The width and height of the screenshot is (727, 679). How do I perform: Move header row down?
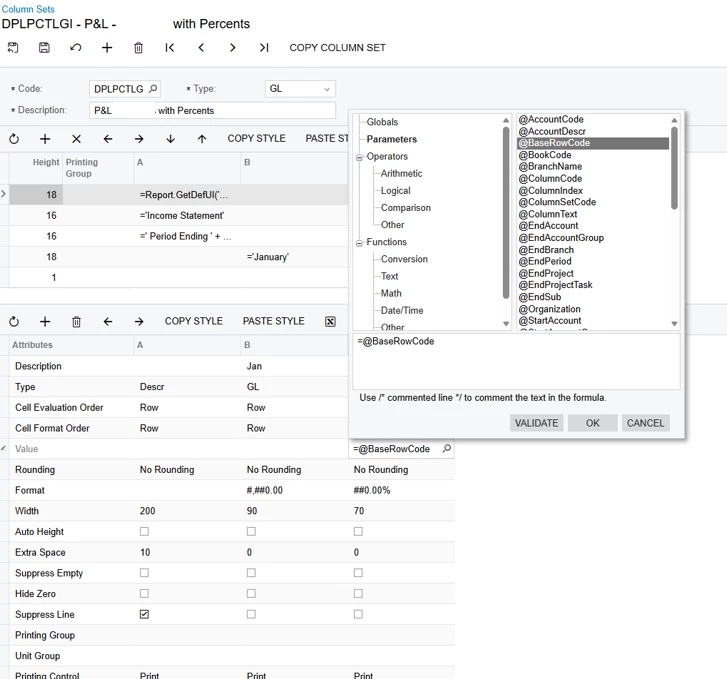[x=171, y=139]
